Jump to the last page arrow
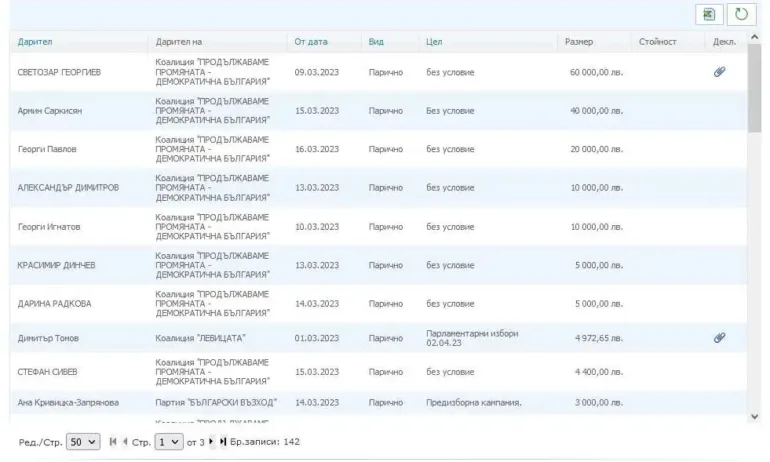The height and width of the screenshot is (462, 770). coord(221,442)
